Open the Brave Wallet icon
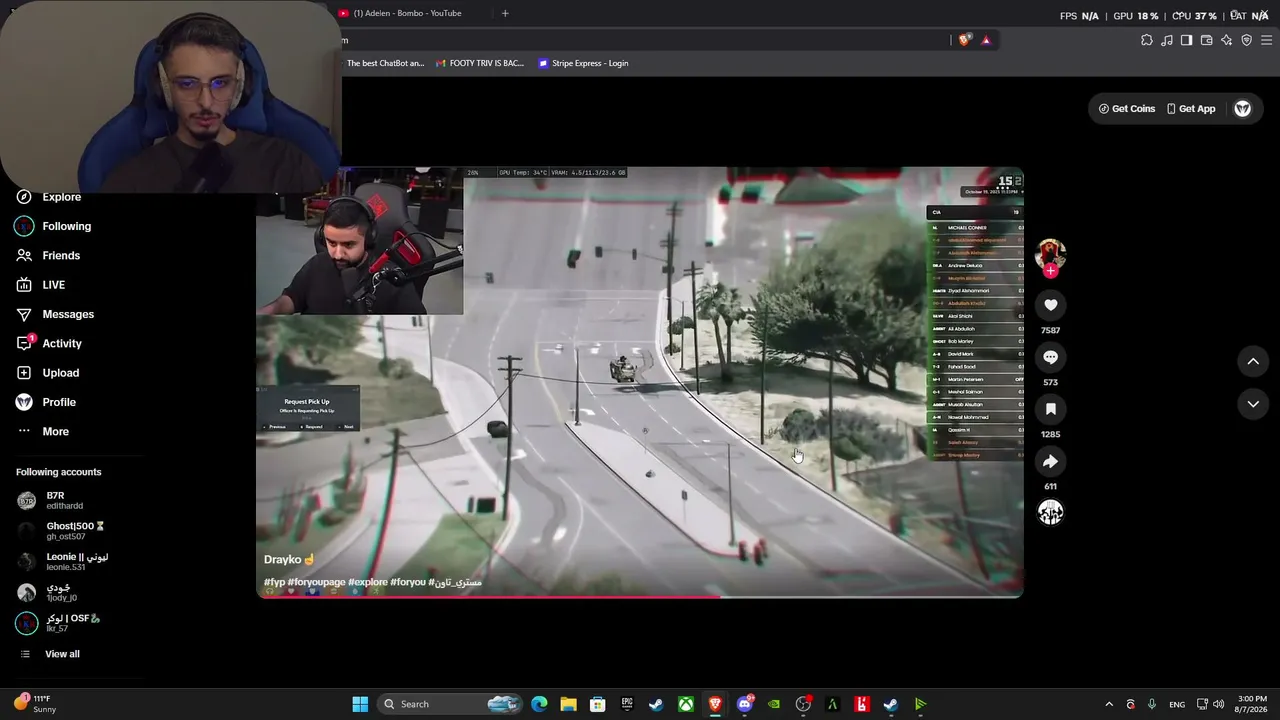 pyautogui.click(x=1207, y=40)
